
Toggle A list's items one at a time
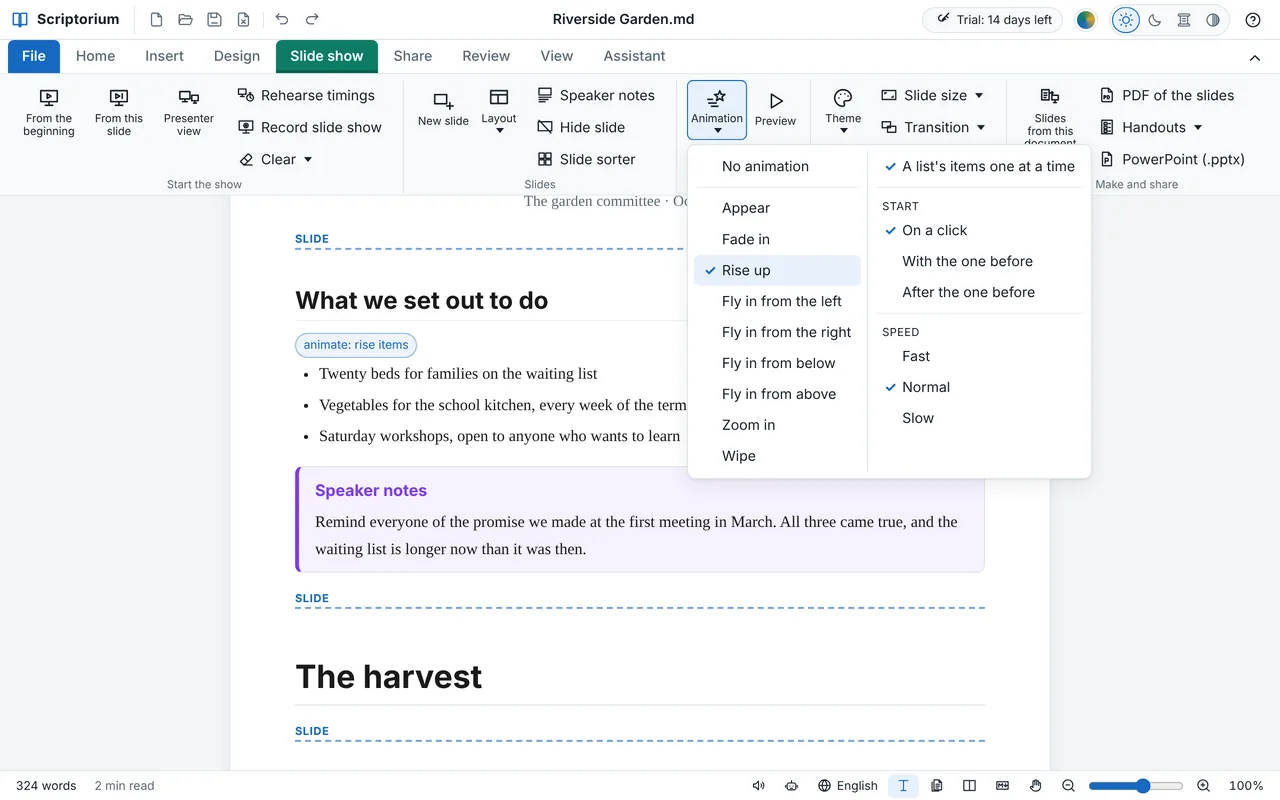pos(980,167)
